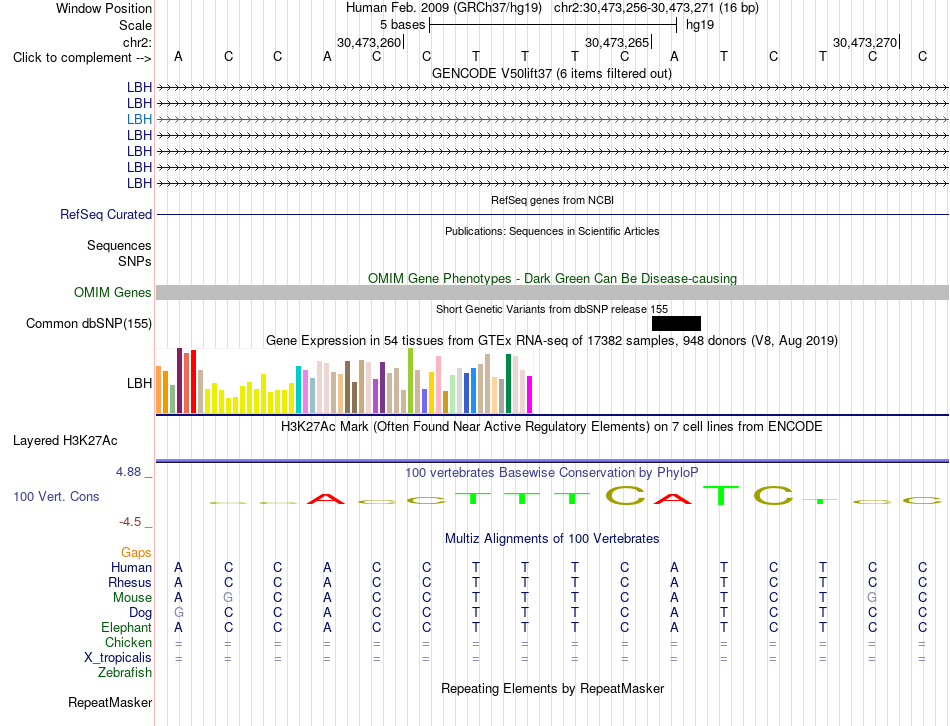Select the Elephant species row label
950x726 pixels.
[x=127, y=627]
